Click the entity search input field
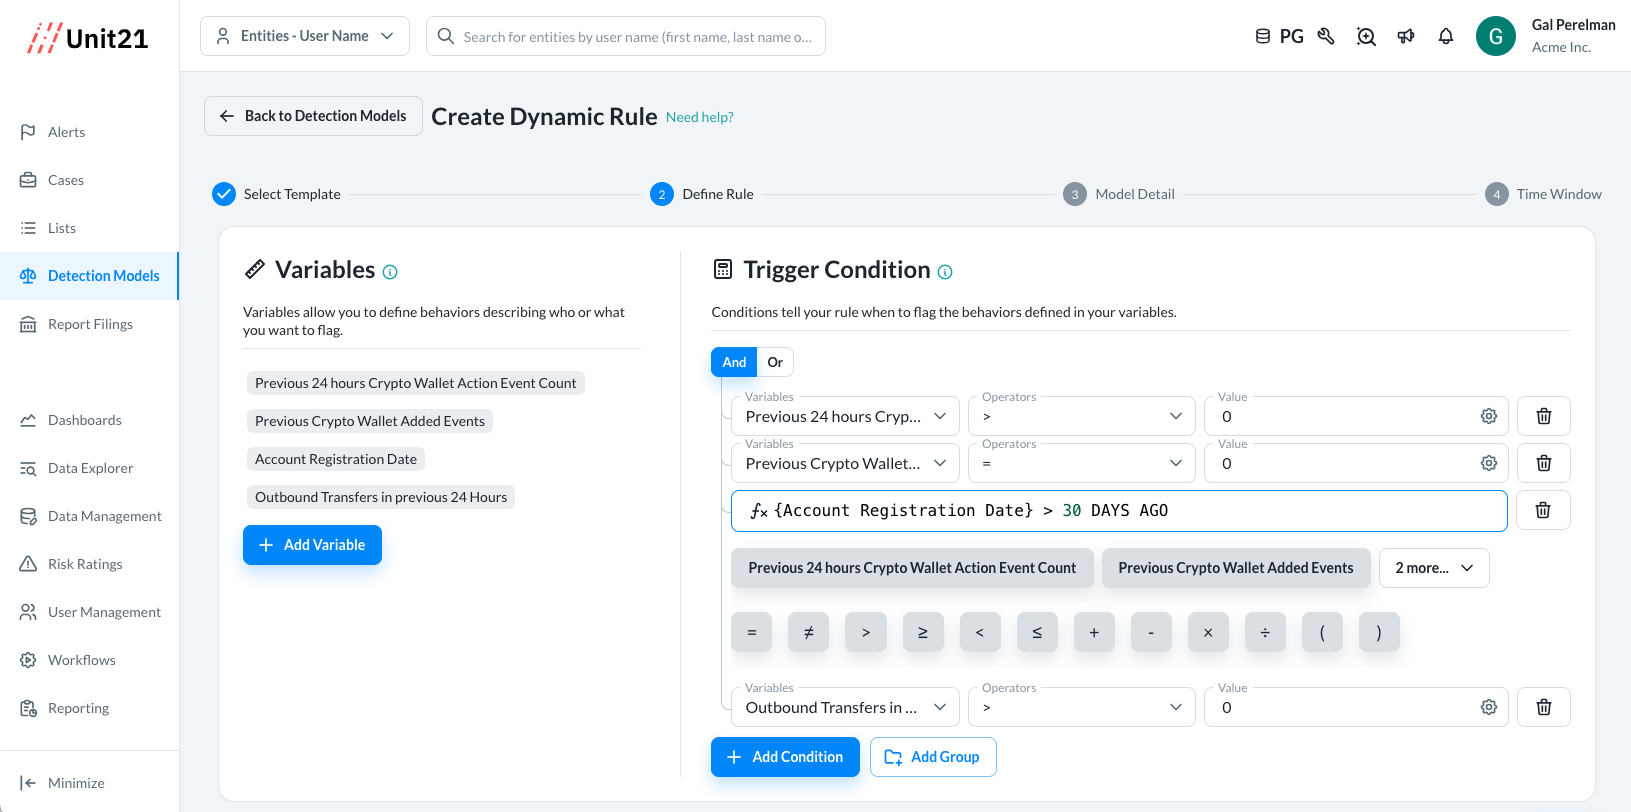Viewport: 1631px width, 812px height. point(637,37)
